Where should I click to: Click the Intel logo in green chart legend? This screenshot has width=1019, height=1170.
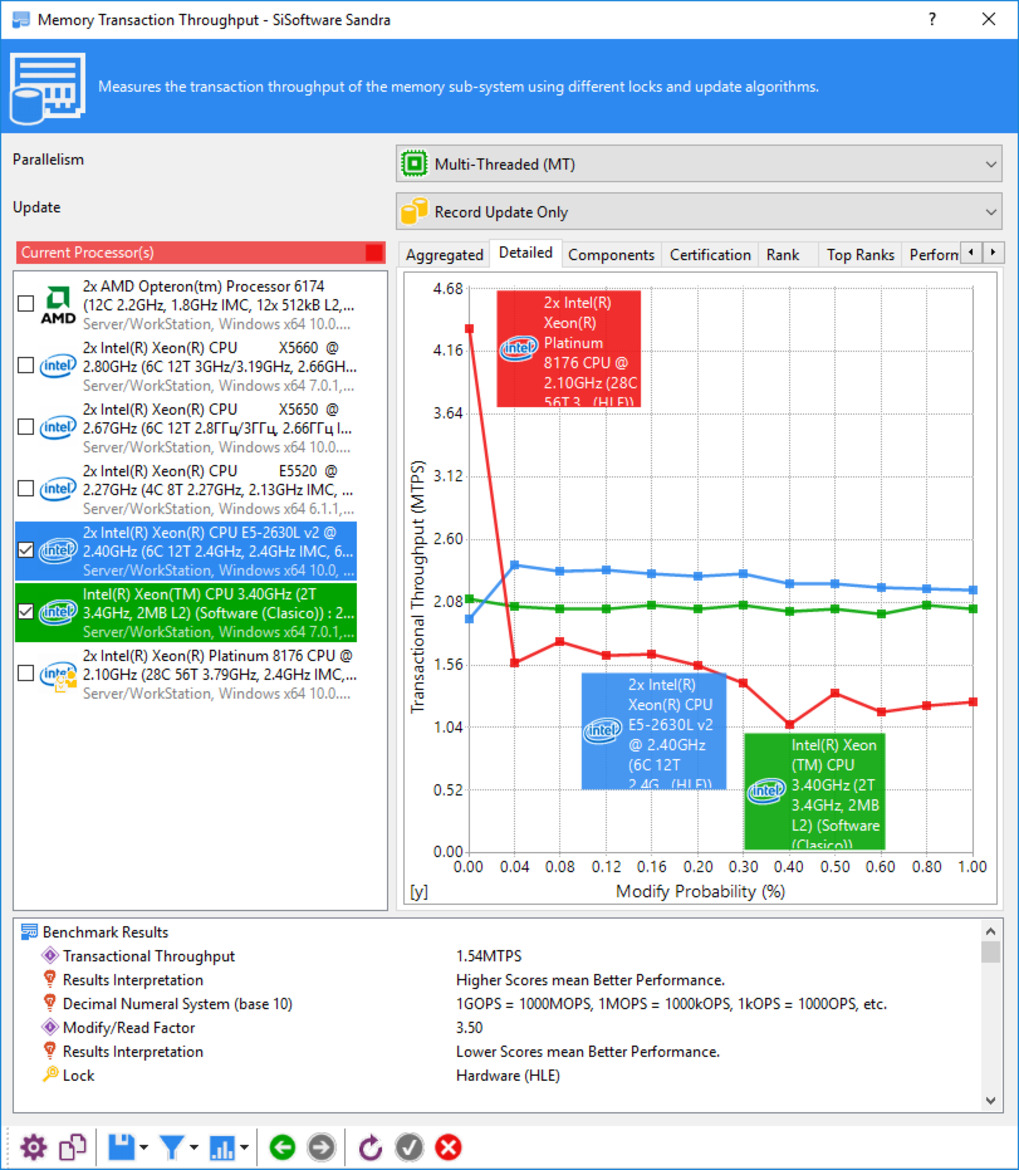tap(766, 790)
